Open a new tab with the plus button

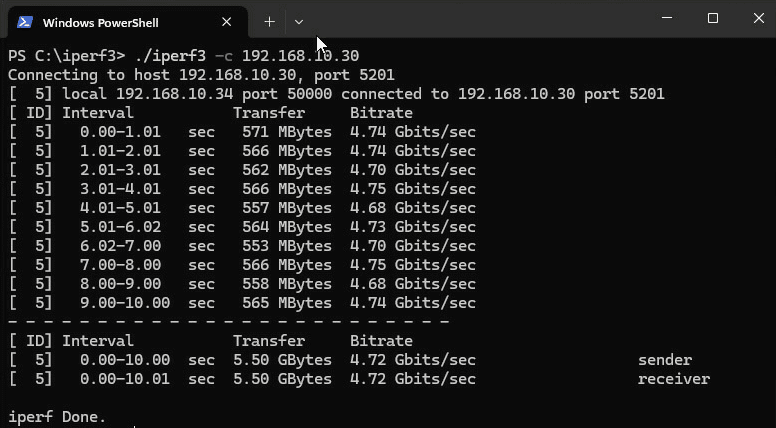[x=269, y=21]
